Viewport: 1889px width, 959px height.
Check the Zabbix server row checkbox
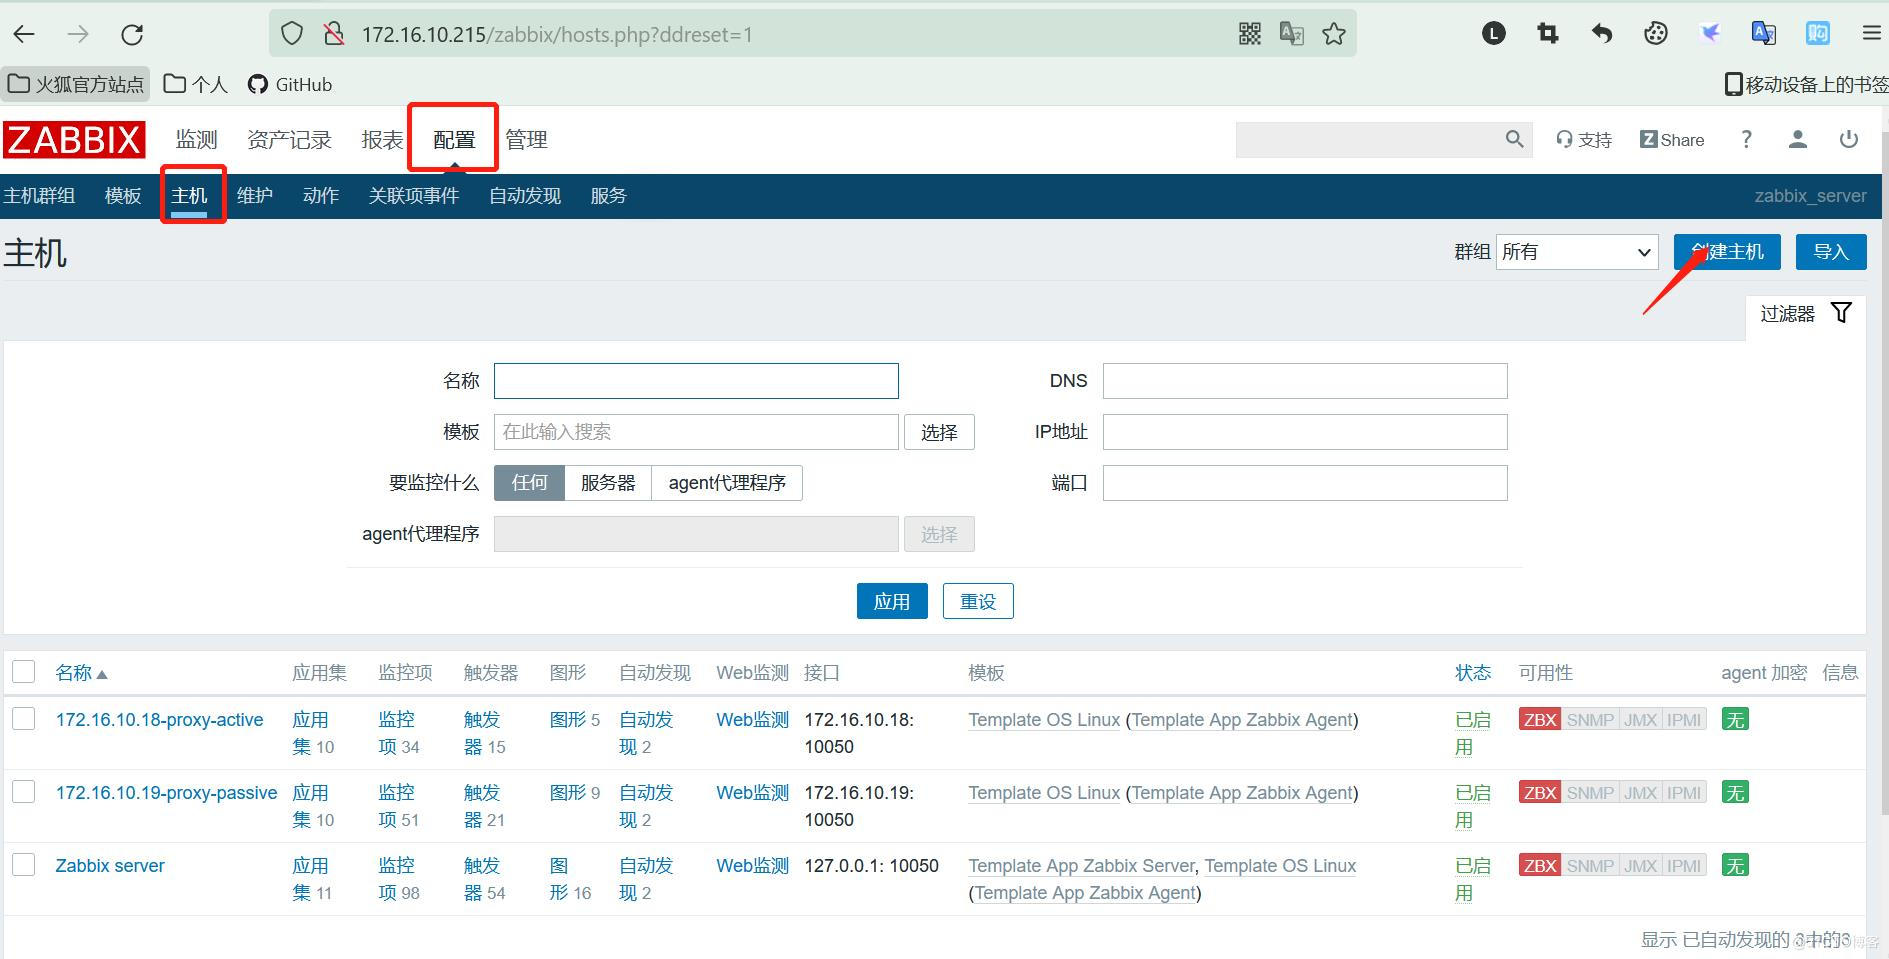tap(24, 865)
